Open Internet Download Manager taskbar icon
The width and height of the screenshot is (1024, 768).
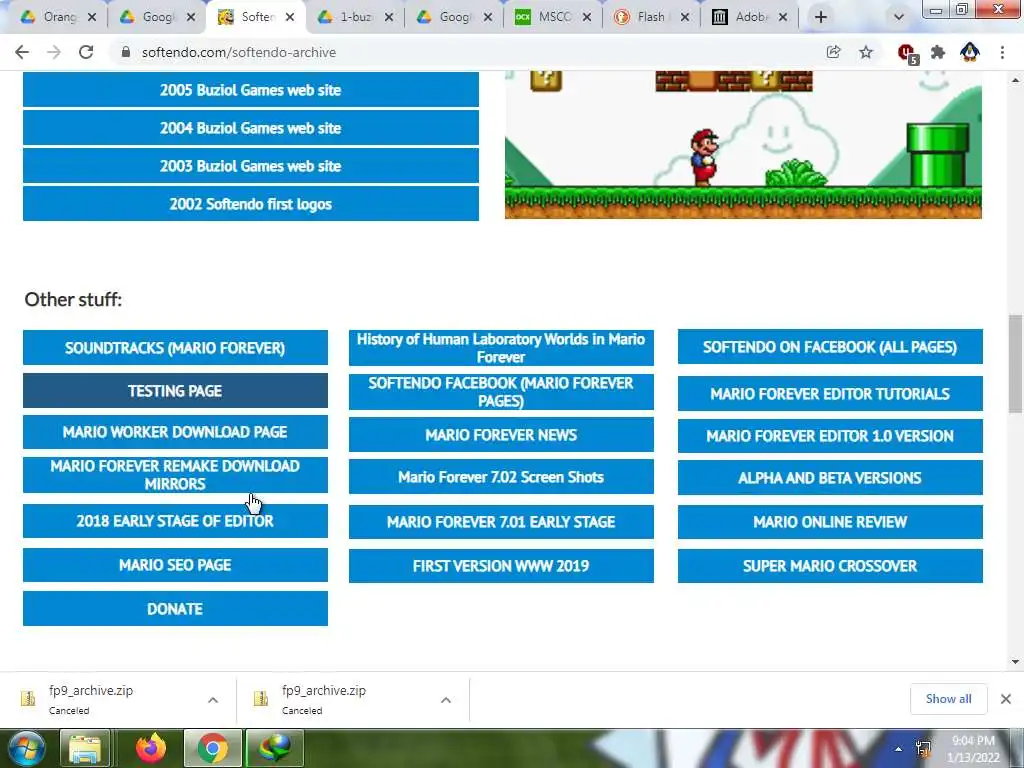tap(274, 748)
